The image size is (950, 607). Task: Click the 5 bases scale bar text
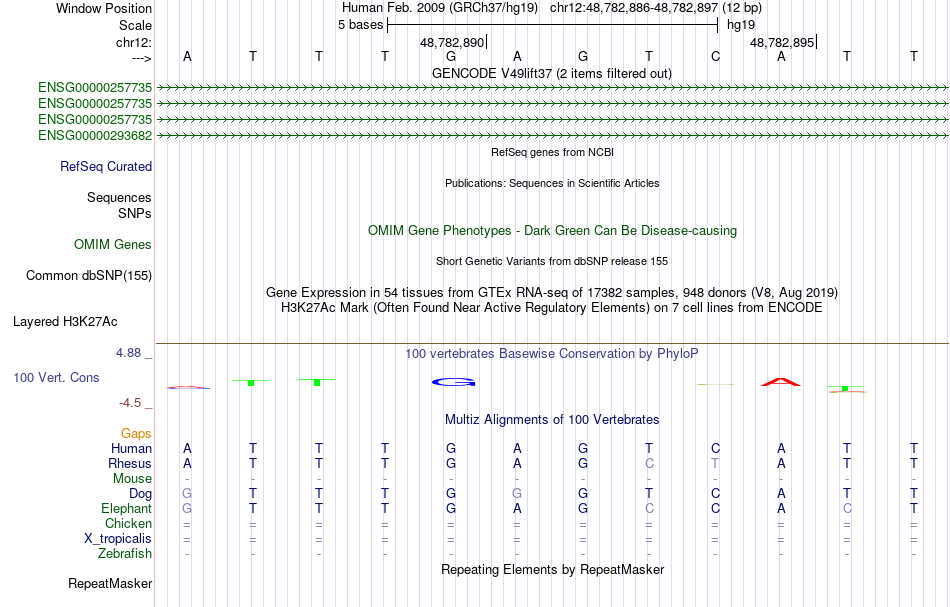[360, 25]
